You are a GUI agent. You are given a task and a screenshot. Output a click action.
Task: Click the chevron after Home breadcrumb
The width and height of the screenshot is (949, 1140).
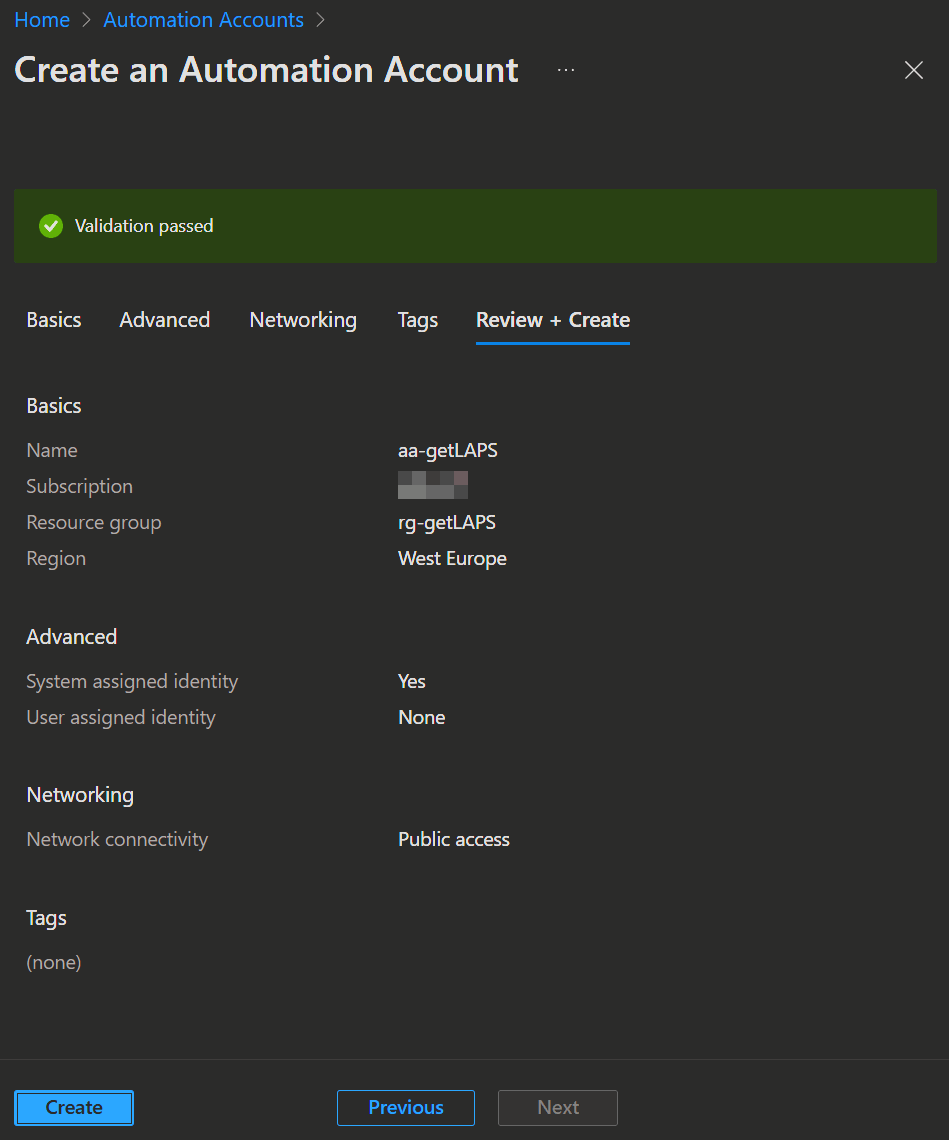coord(86,20)
